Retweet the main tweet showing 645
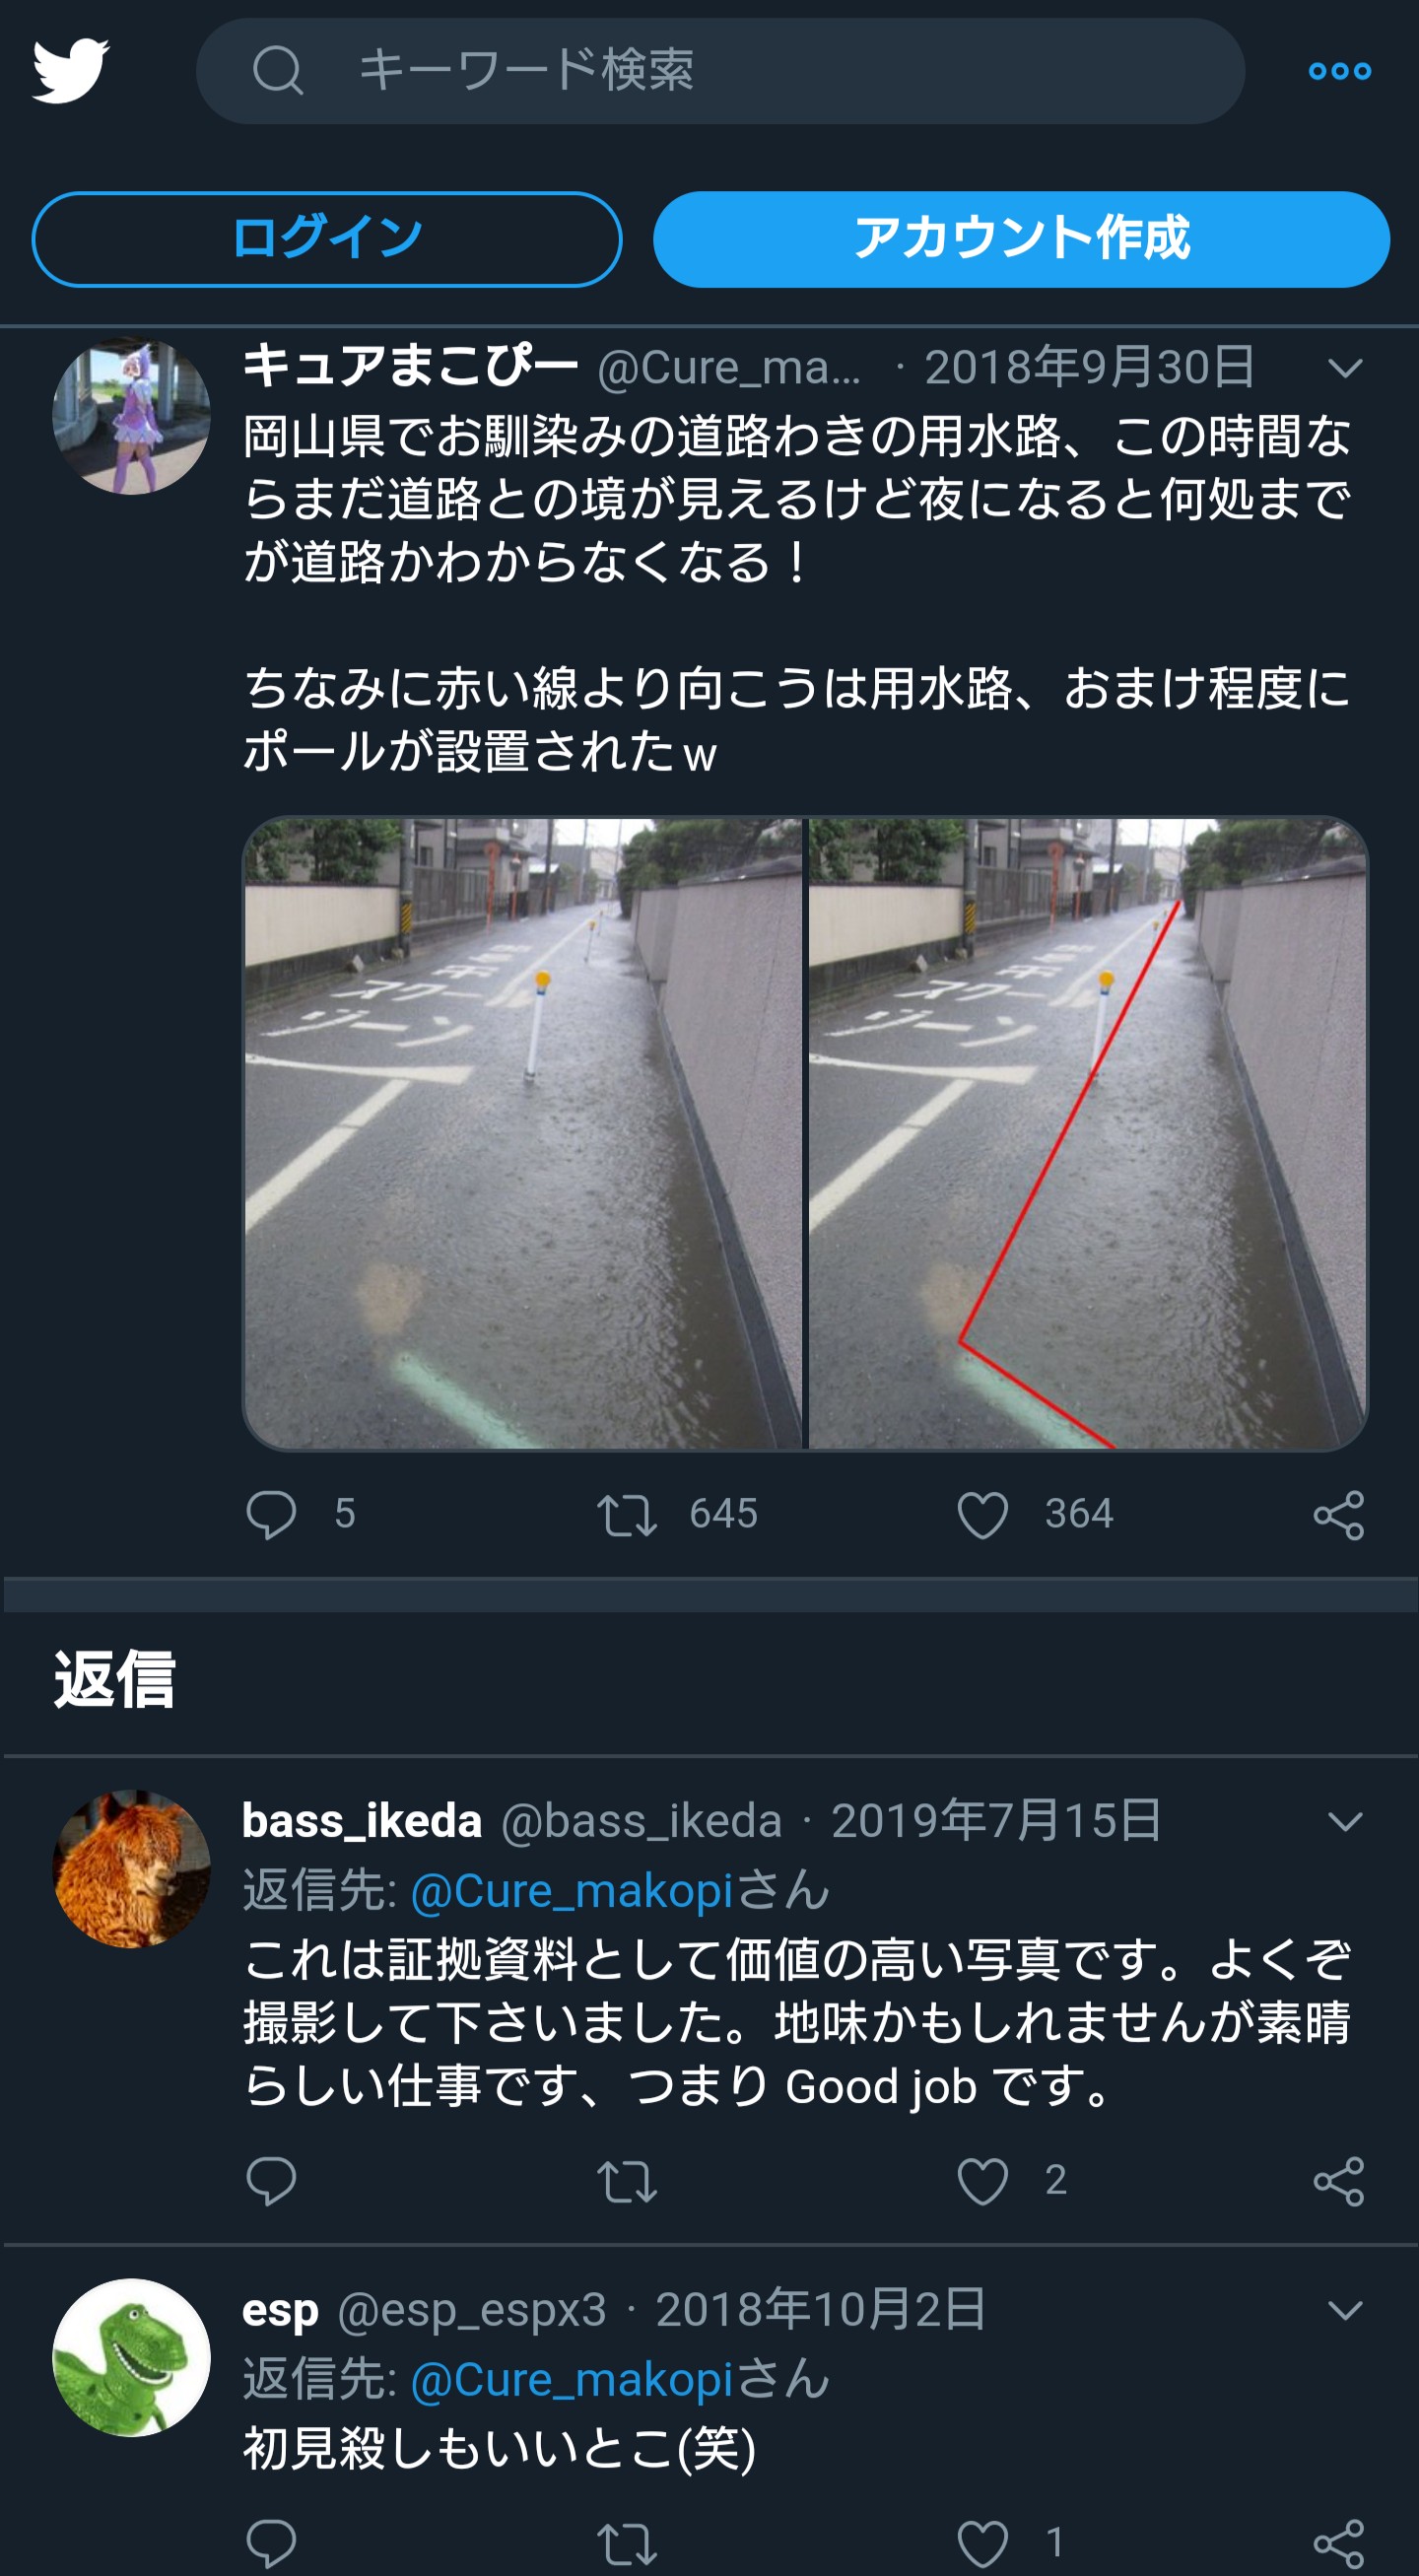The width and height of the screenshot is (1419, 2576). point(627,1514)
